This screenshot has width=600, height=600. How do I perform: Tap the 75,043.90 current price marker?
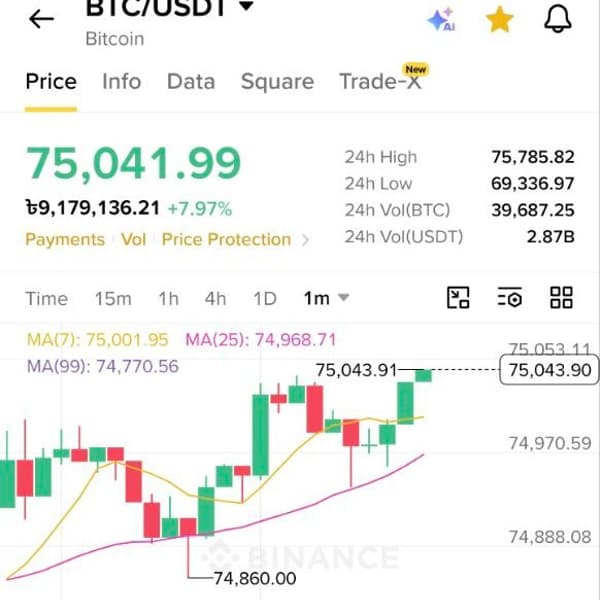coord(549,370)
